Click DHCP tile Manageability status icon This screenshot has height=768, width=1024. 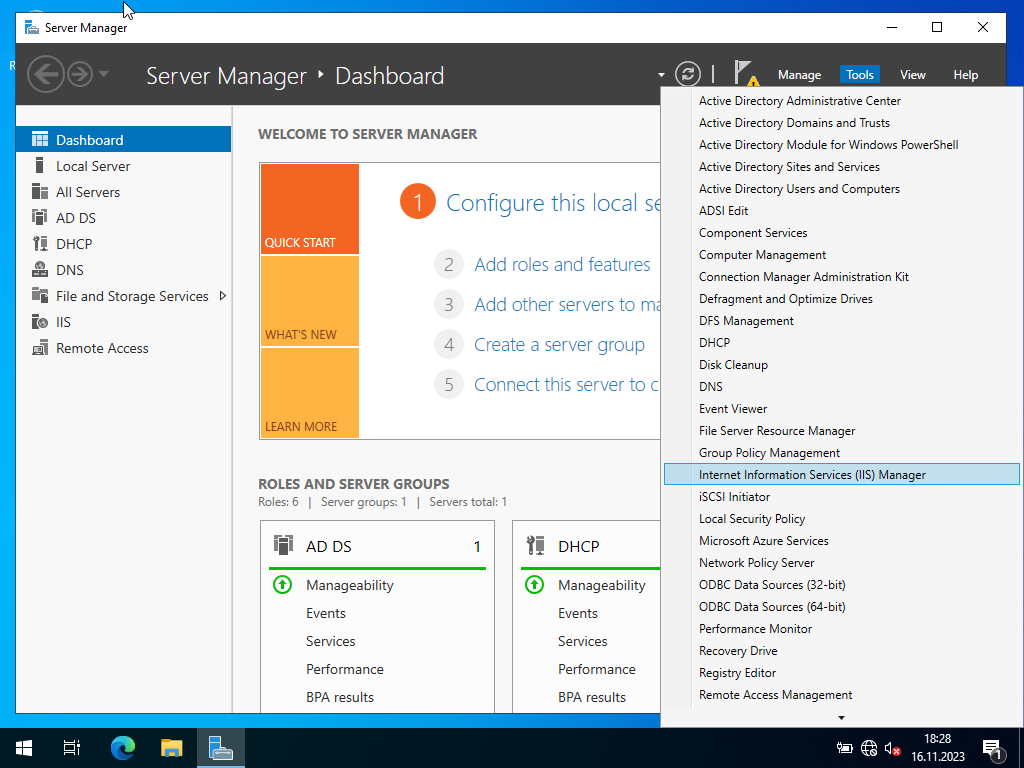coord(534,584)
